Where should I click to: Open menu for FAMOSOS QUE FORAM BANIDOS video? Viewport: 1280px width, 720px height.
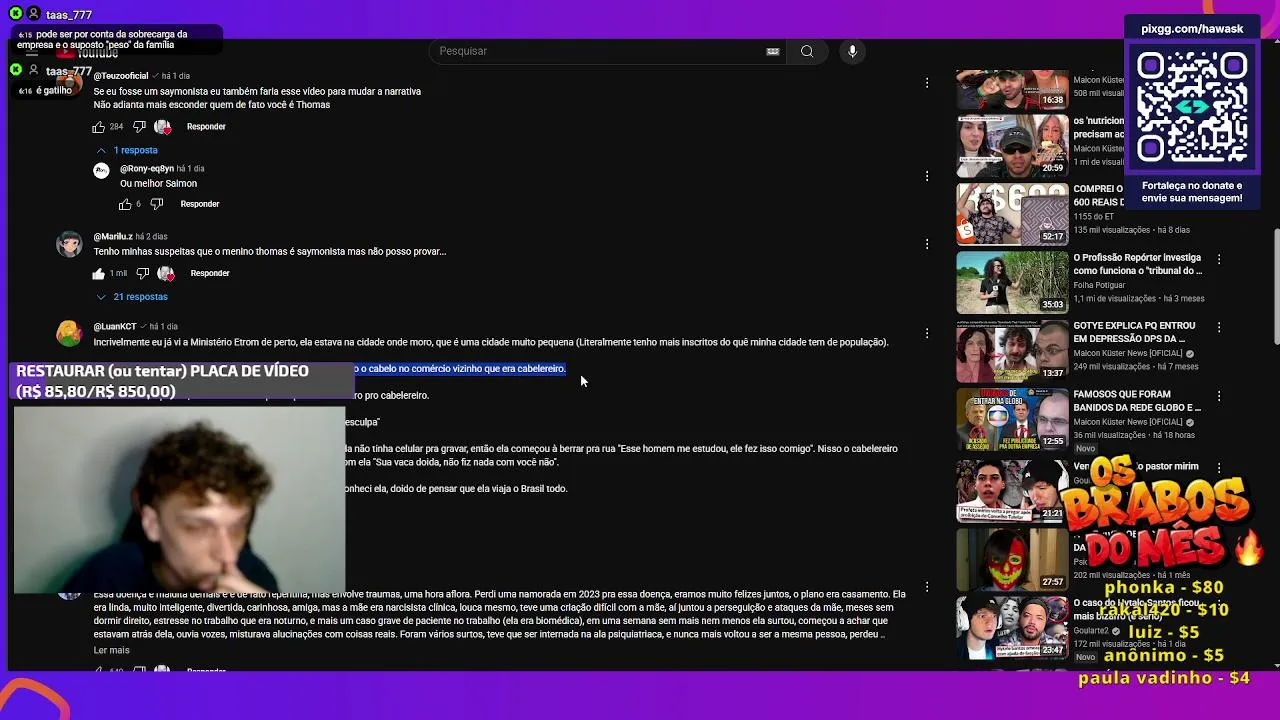pos(1219,397)
